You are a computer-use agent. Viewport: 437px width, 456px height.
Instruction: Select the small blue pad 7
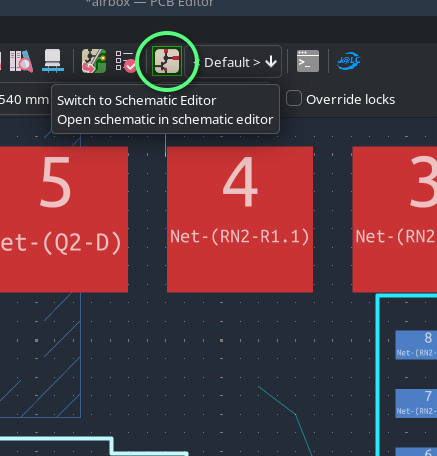(x=416, y=403)
